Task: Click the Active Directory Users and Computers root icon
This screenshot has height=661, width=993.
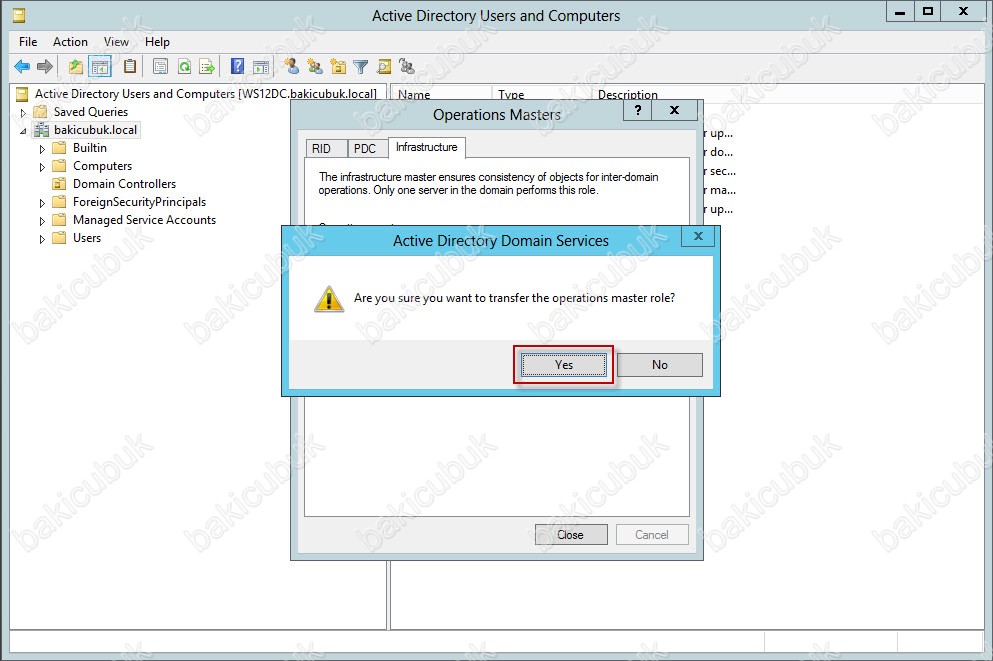Action: click(x=22, y=94)
